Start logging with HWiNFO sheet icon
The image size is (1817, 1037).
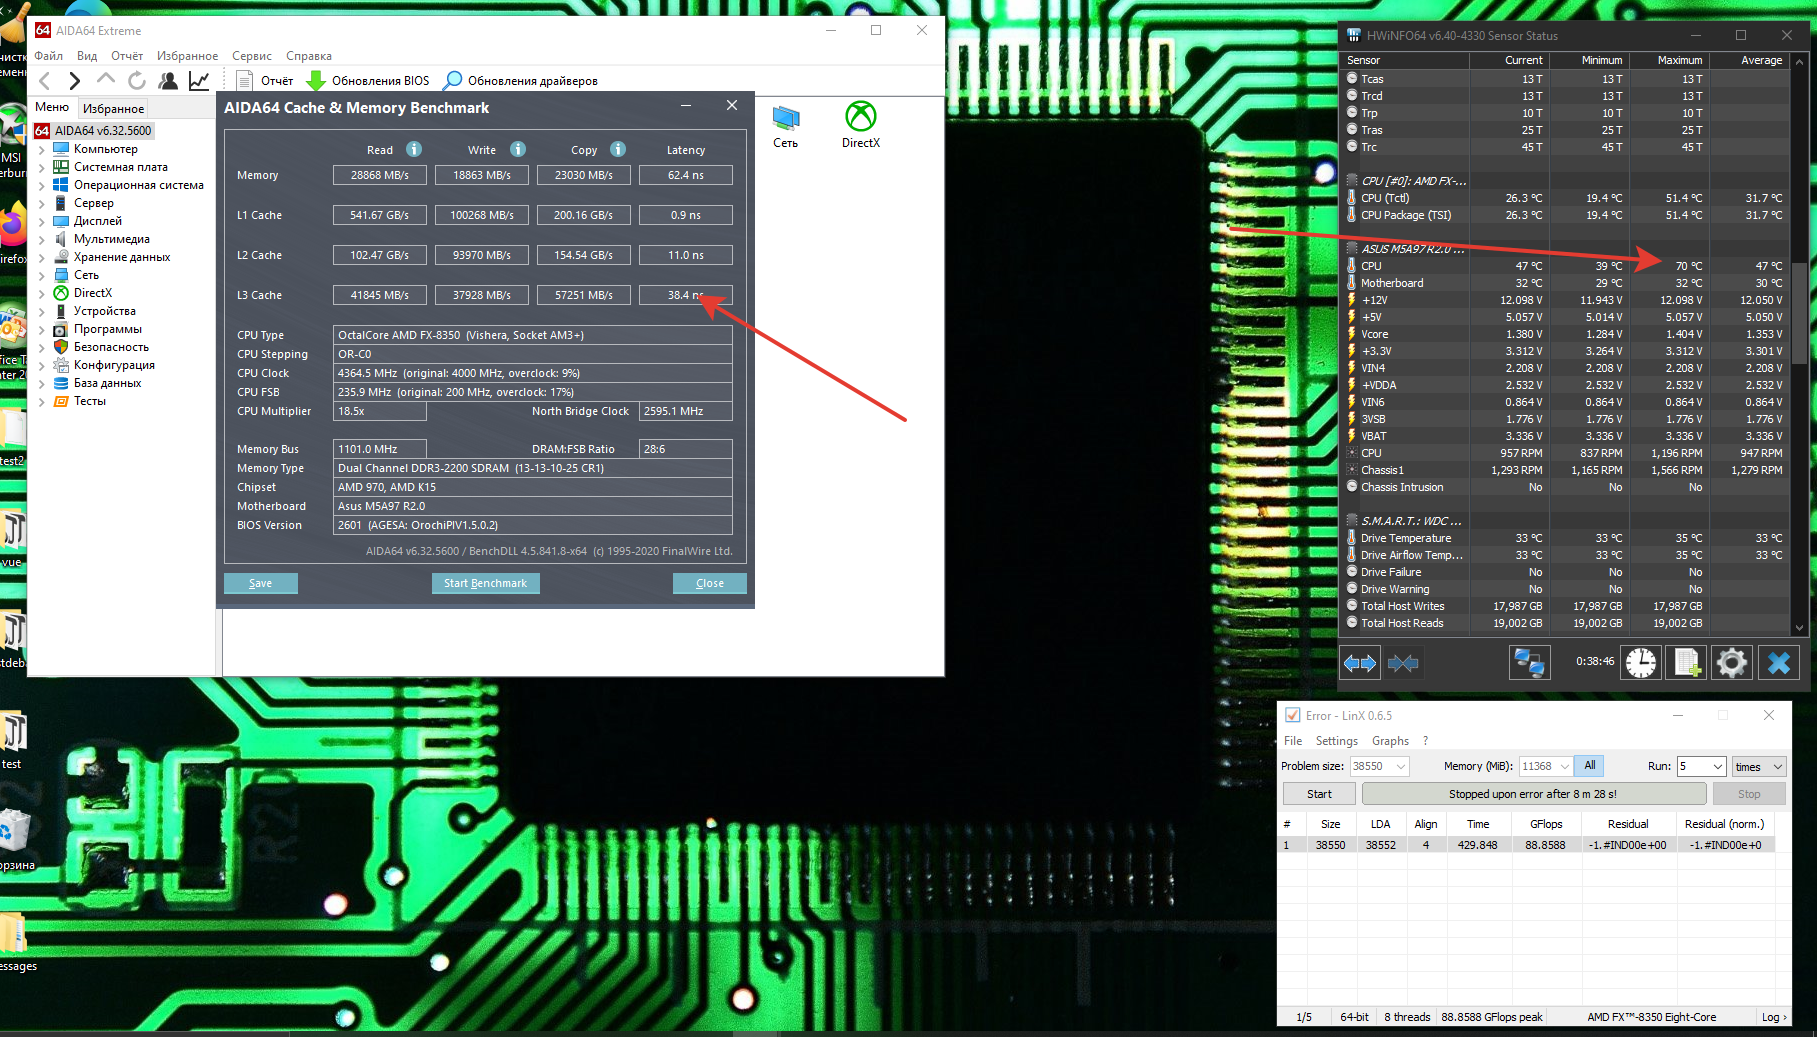(x=1687, y=662)
